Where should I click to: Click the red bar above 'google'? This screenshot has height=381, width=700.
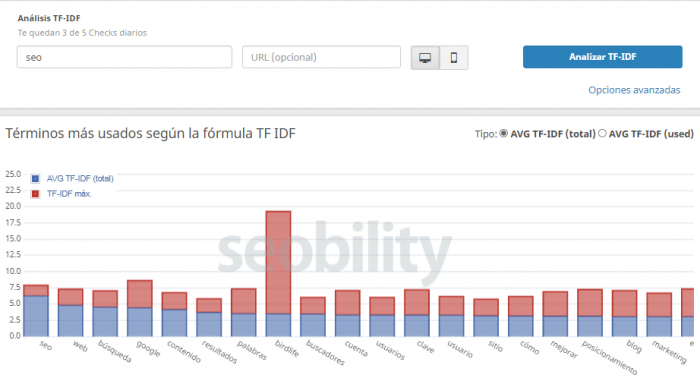point(140,294)
